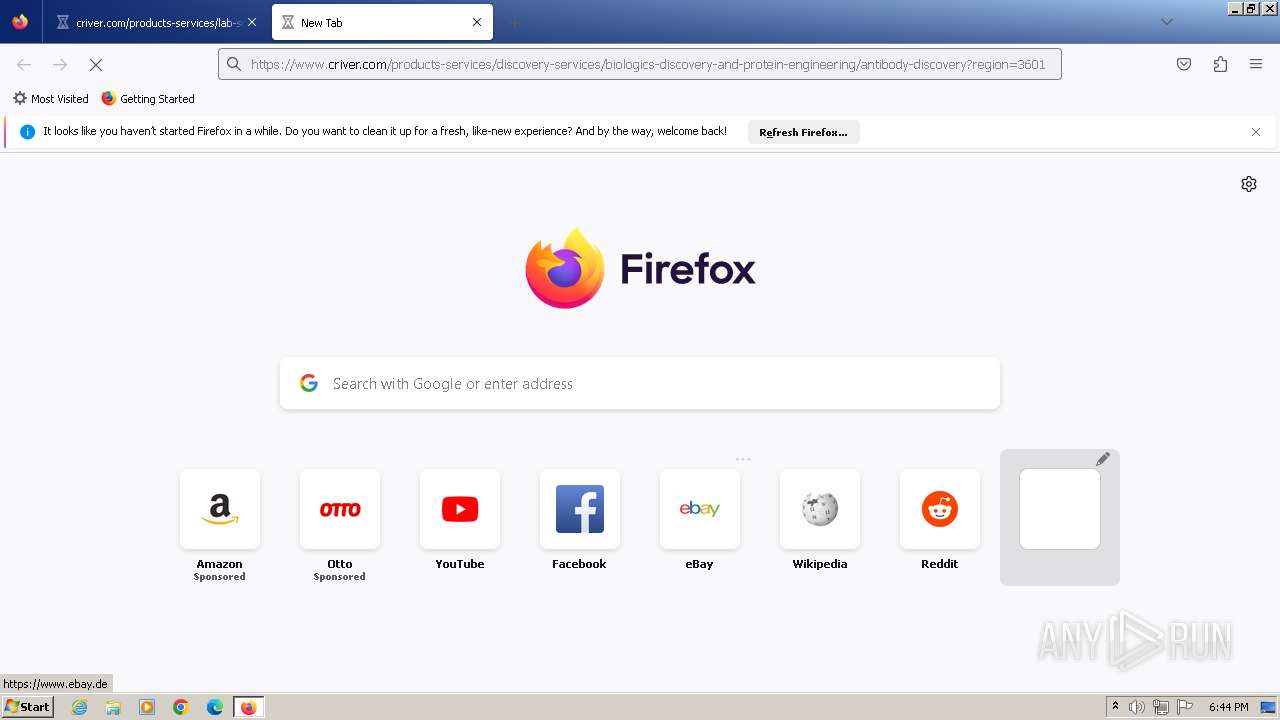1280x720 pixels.
Task: Click the search magnifier in address bar
Action: pos(234,64)
